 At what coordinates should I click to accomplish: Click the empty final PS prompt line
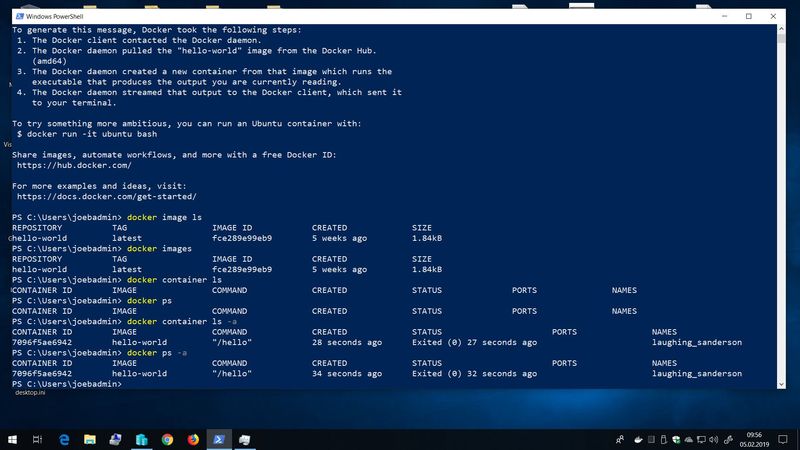tap(67, 384)
